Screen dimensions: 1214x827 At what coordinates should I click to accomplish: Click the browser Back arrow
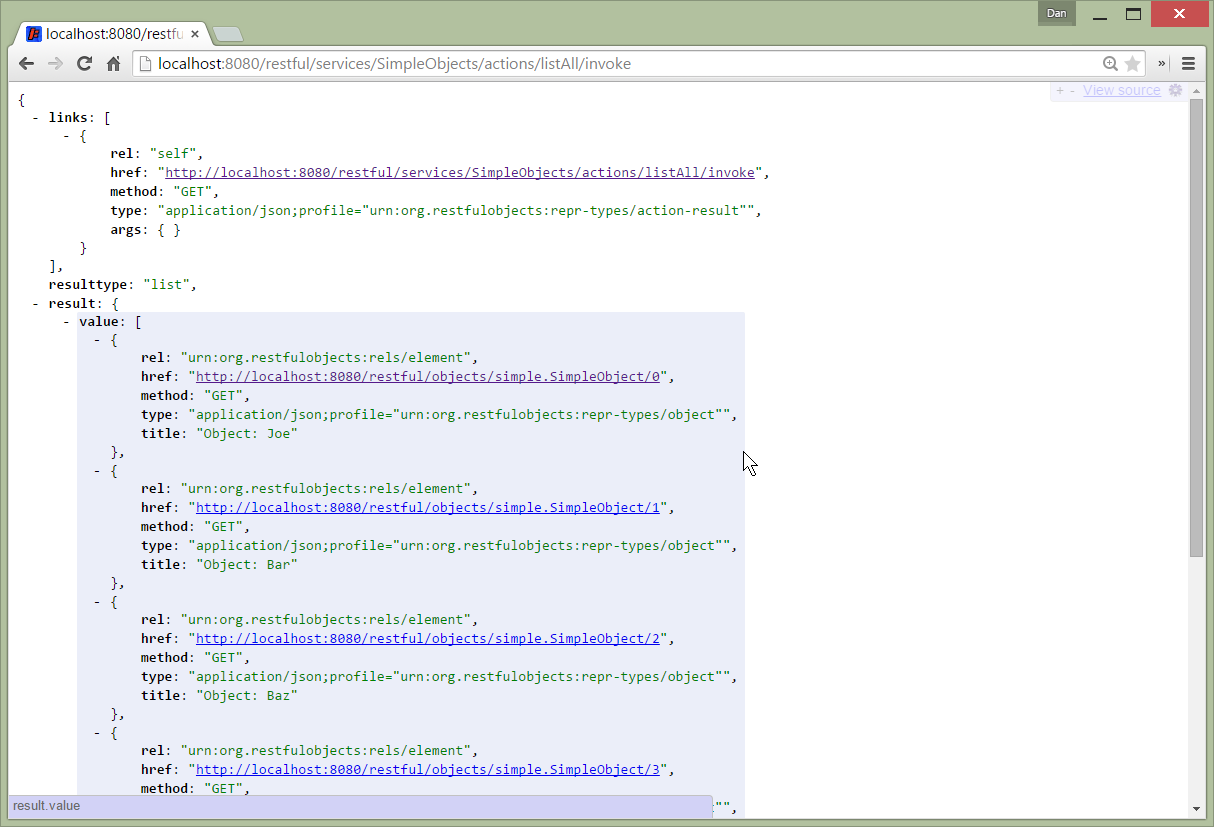click(27, 64)
